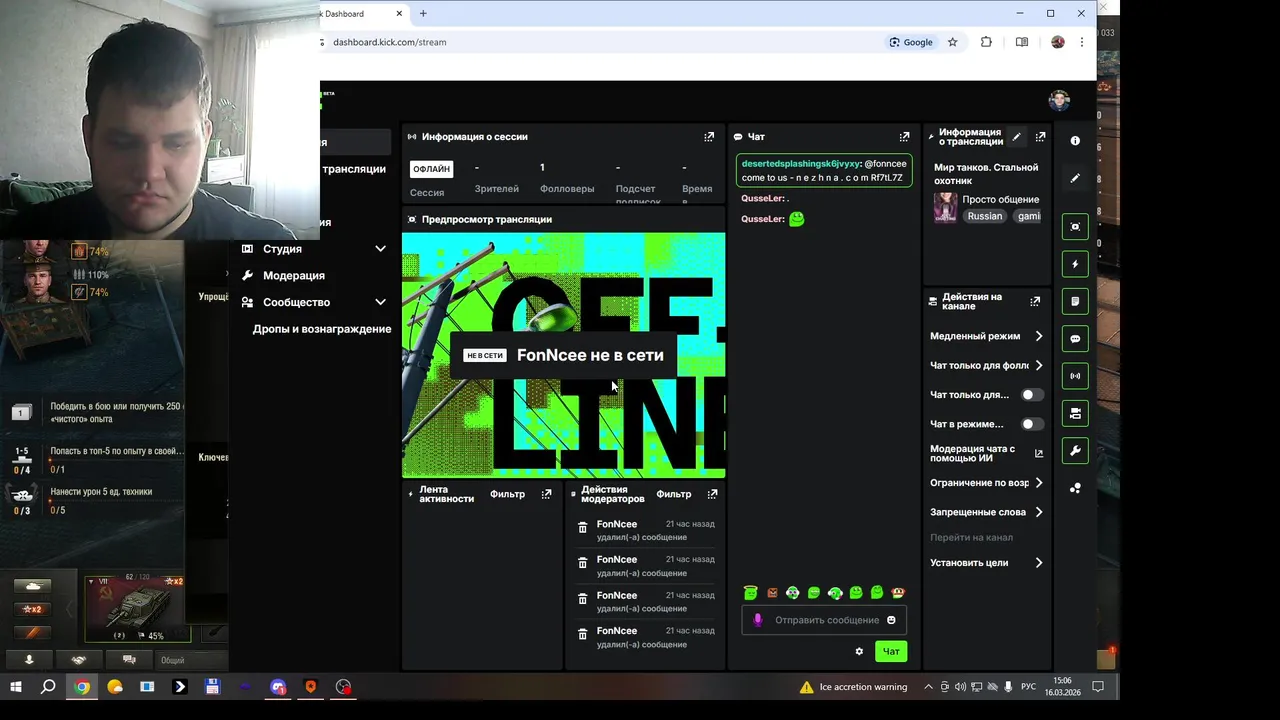
Task: Click trash icon of first FonNcee moderation entry
Action: [x=583, y=527]
